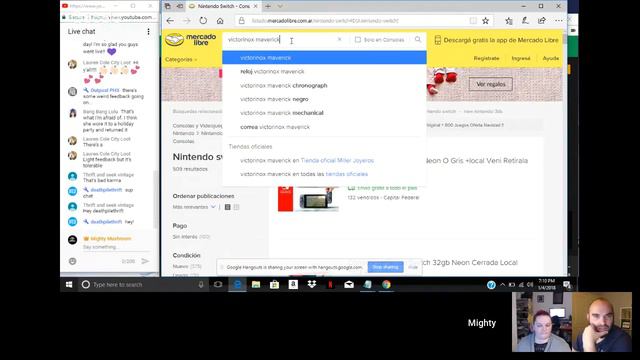Open the emoji picker in live chat
Viewport: 640px width, 360px height.
(72, 261)
